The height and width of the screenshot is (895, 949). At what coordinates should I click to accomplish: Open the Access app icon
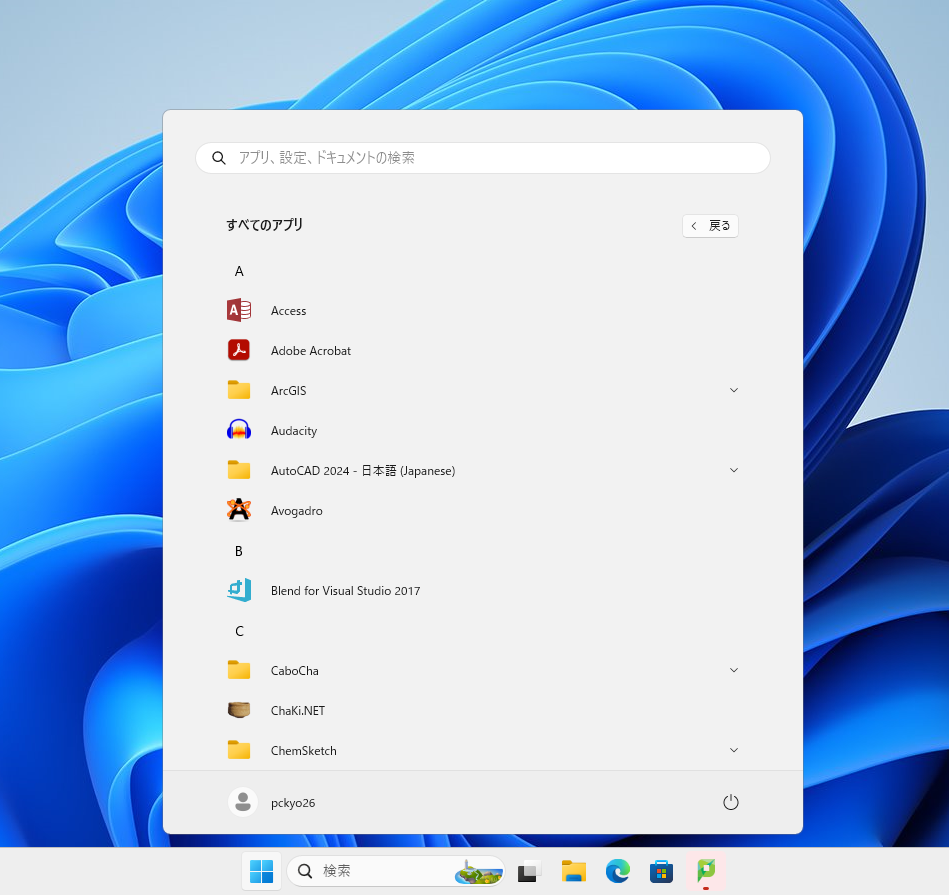(239, 310)
